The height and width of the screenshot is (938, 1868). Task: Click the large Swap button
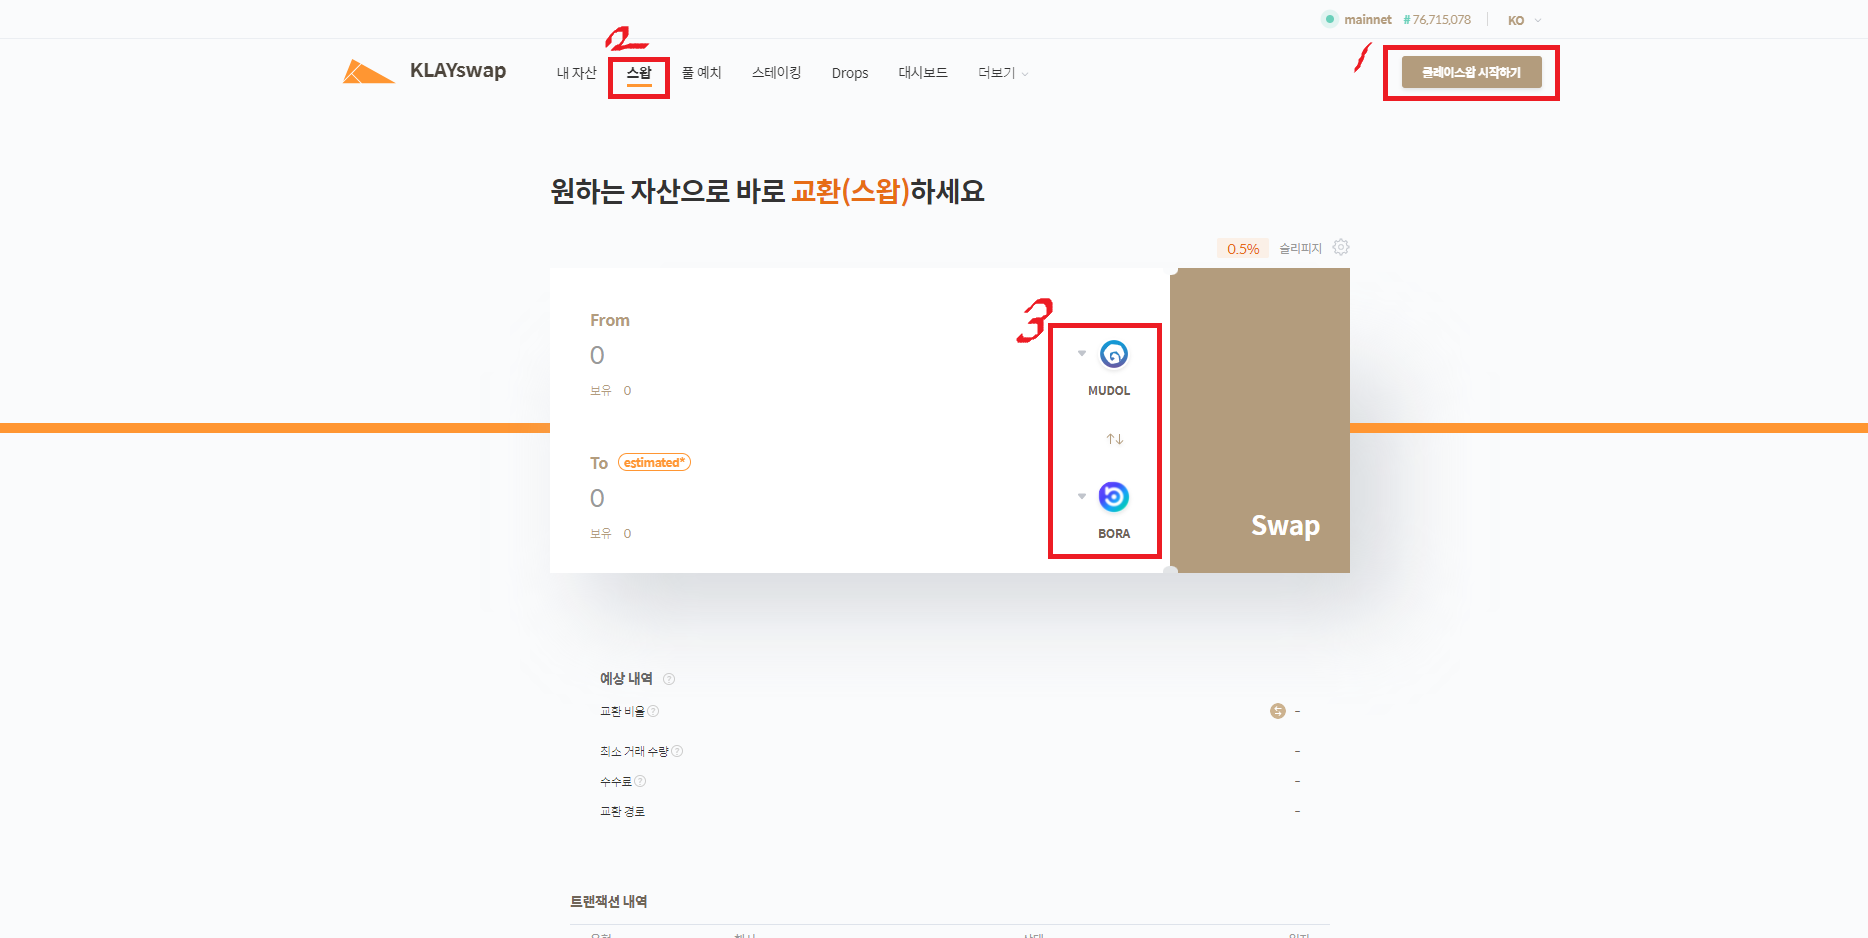pos(1260,420)
